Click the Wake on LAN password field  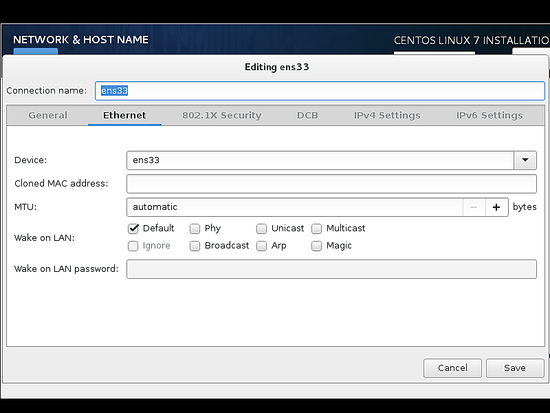(331, 269)
